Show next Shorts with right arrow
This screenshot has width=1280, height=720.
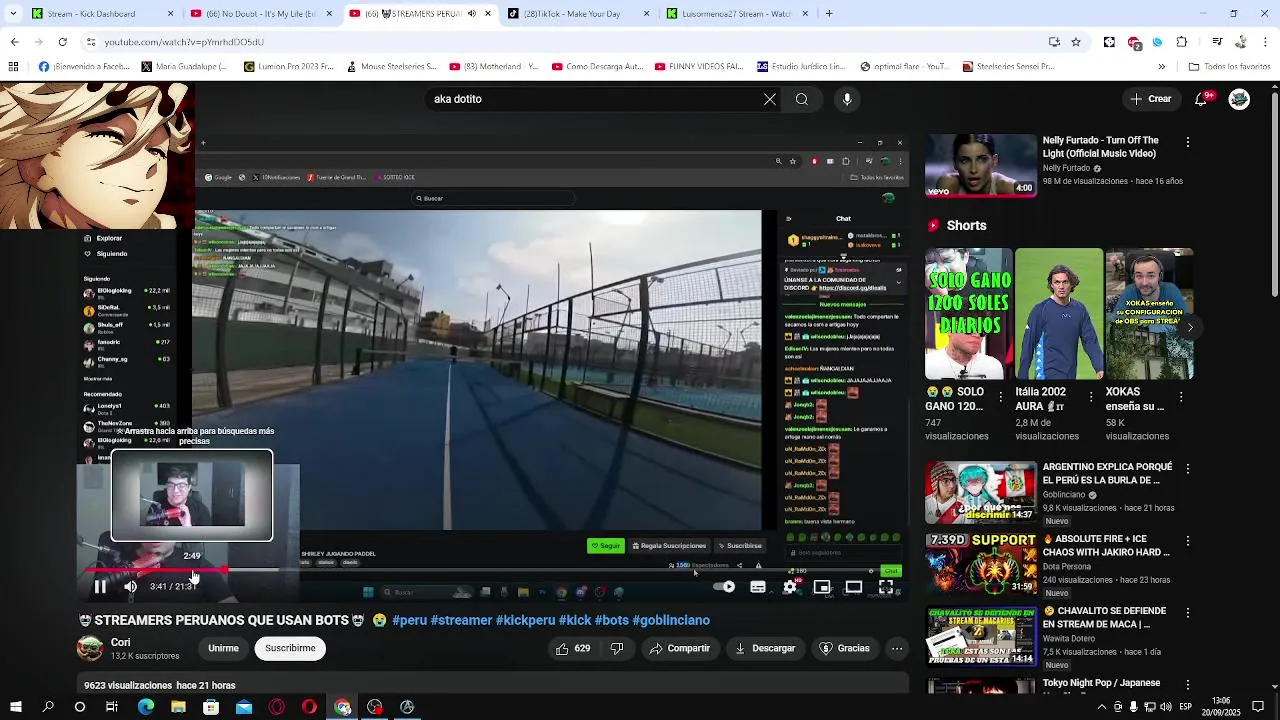(1189, 327)
